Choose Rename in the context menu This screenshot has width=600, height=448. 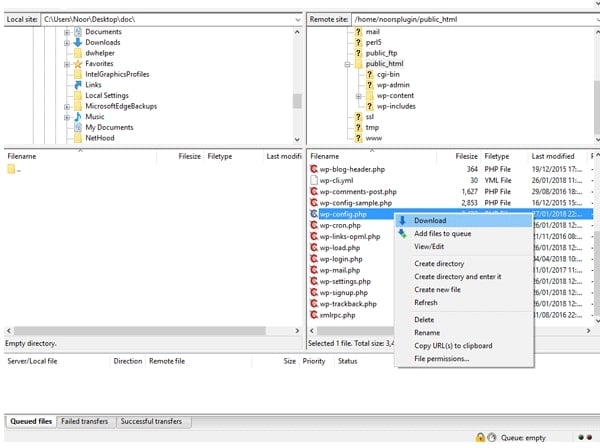(464, 332)
